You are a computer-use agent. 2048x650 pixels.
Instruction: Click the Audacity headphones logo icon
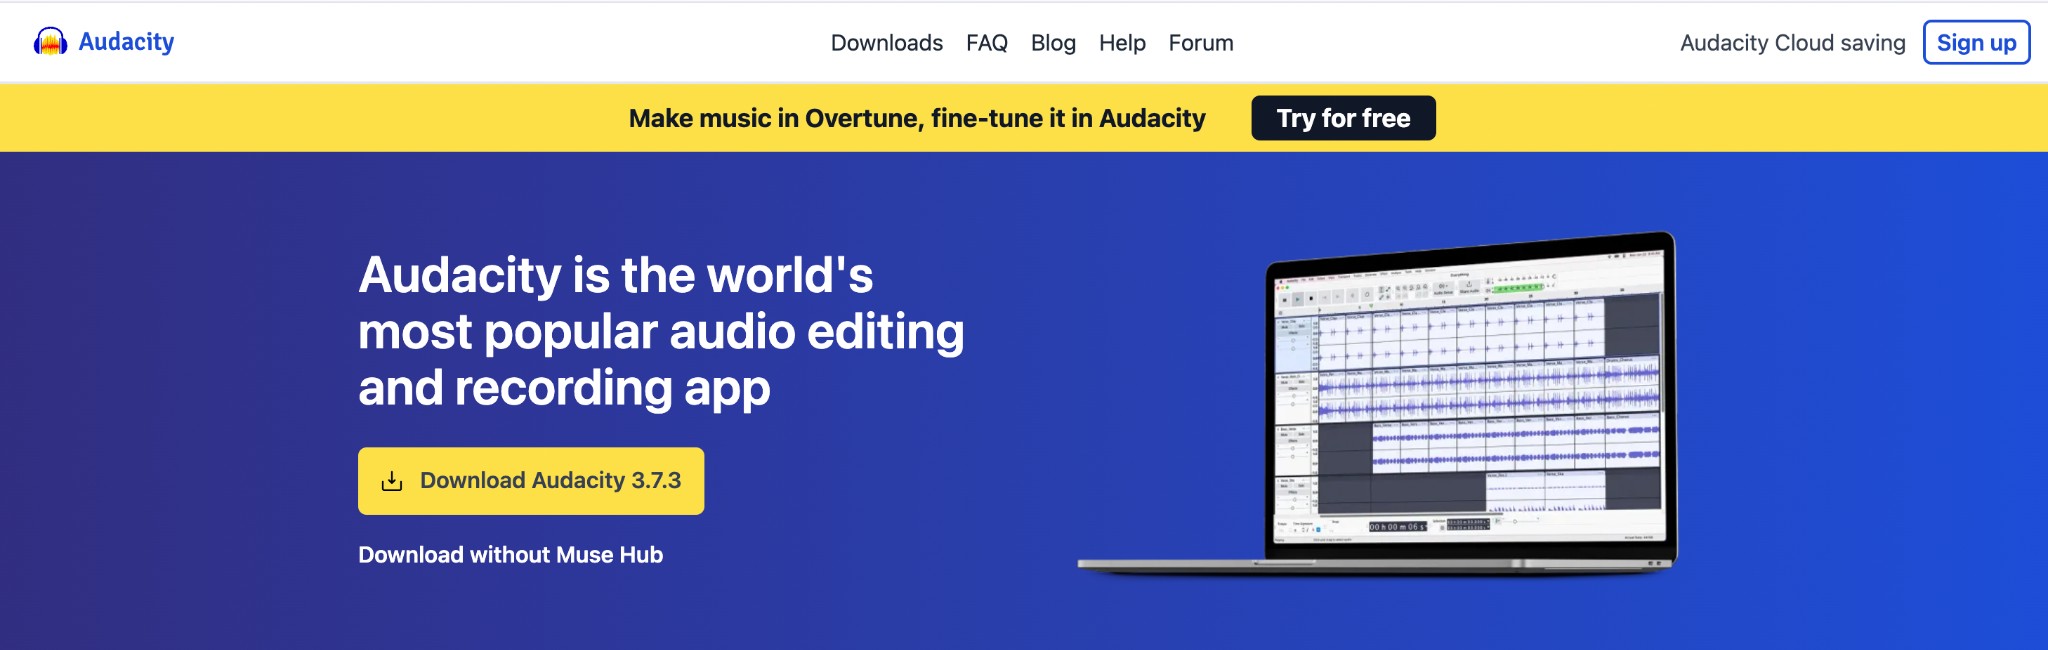coord(50,42)
